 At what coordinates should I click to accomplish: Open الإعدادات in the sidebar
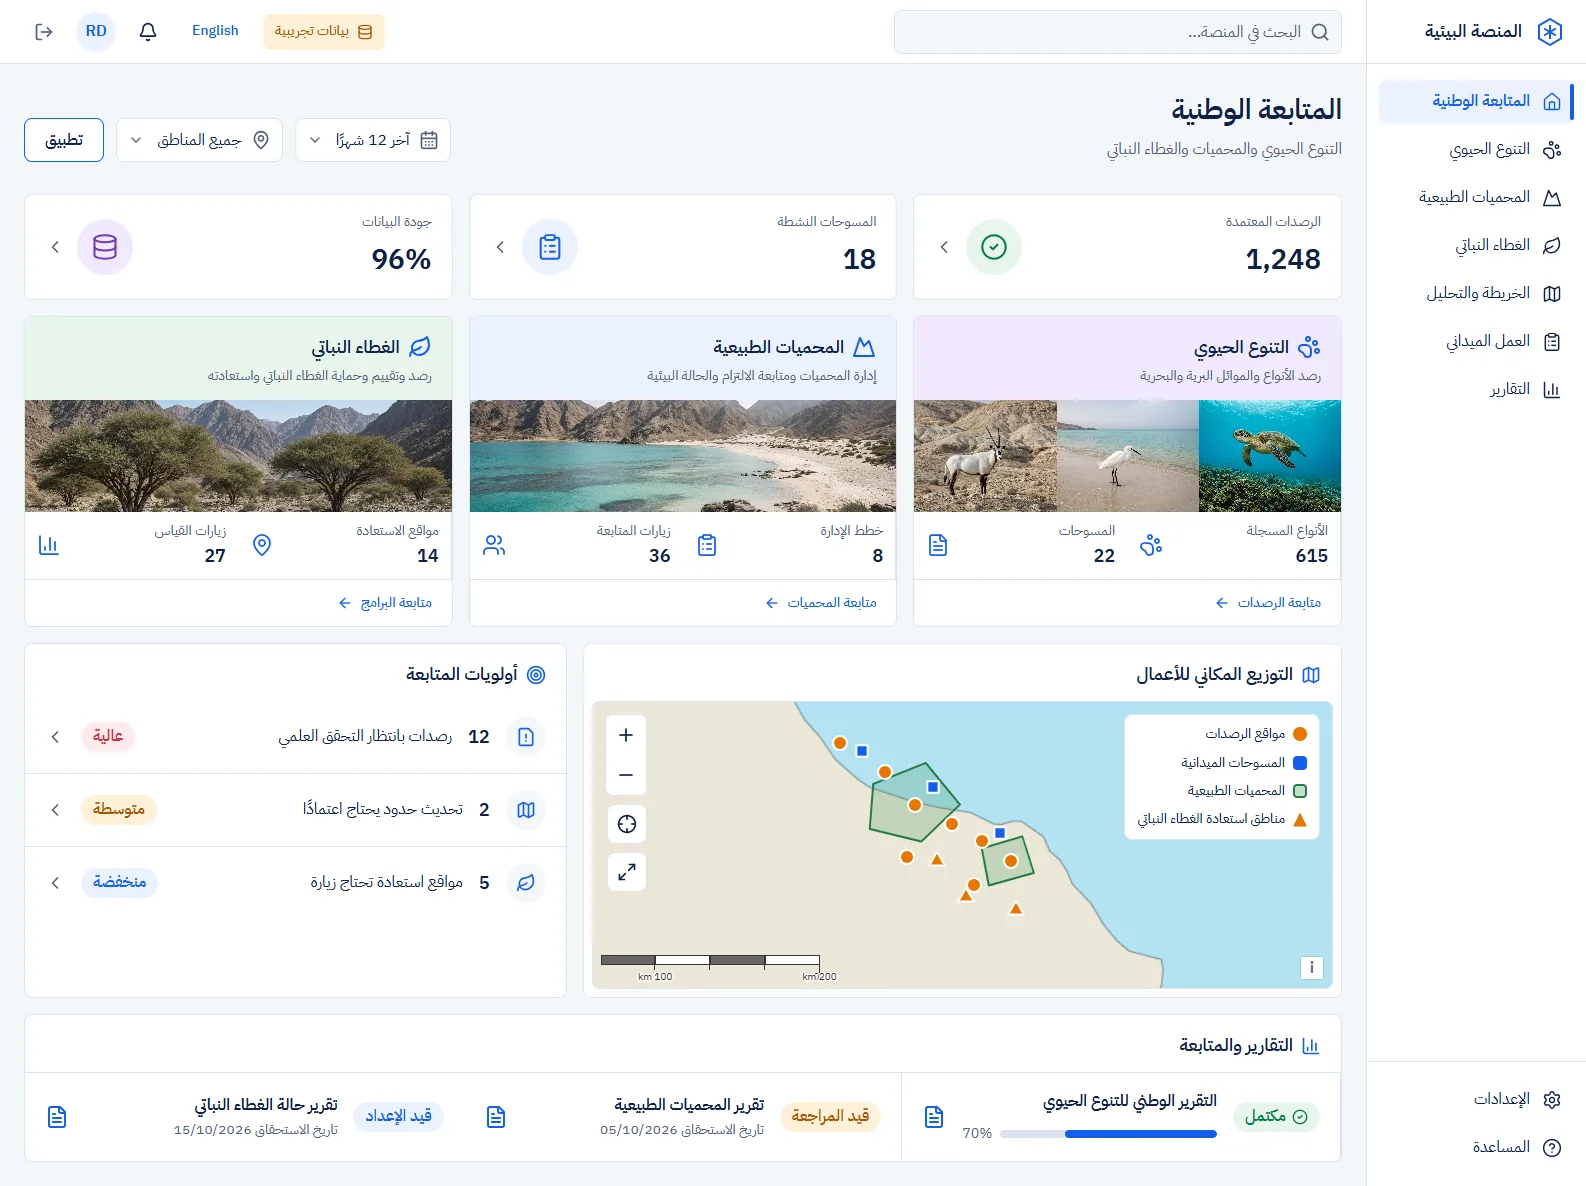(x=1476, y=1099)
